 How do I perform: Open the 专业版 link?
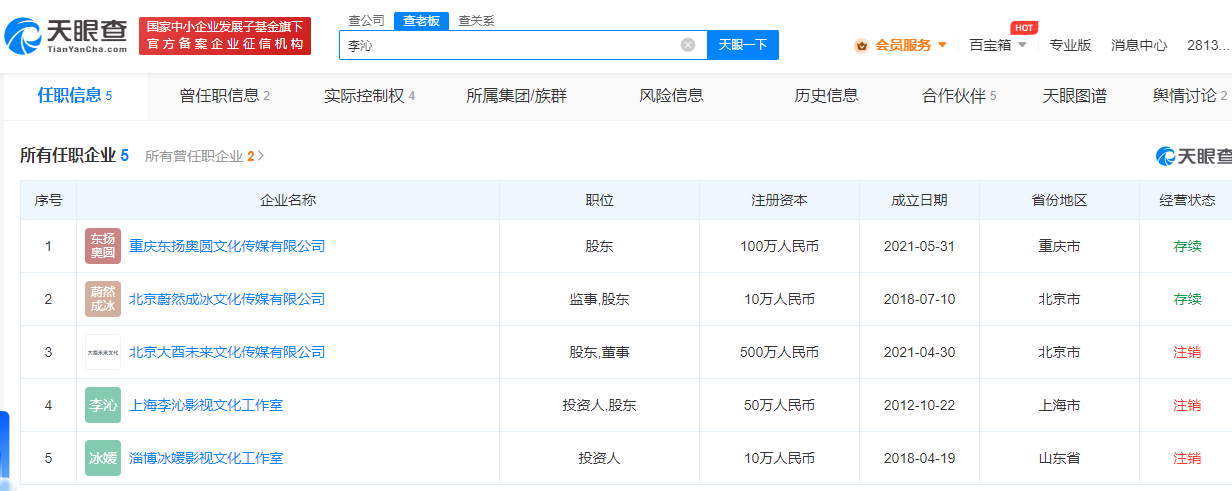click(x=1070, y=45)
